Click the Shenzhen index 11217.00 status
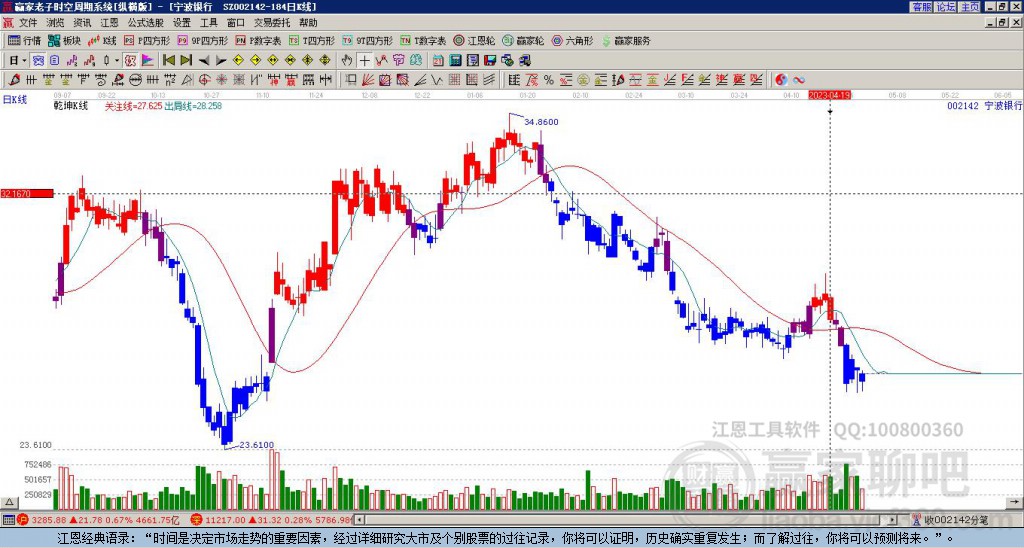 pyautogui.click(x=273, y=520)
